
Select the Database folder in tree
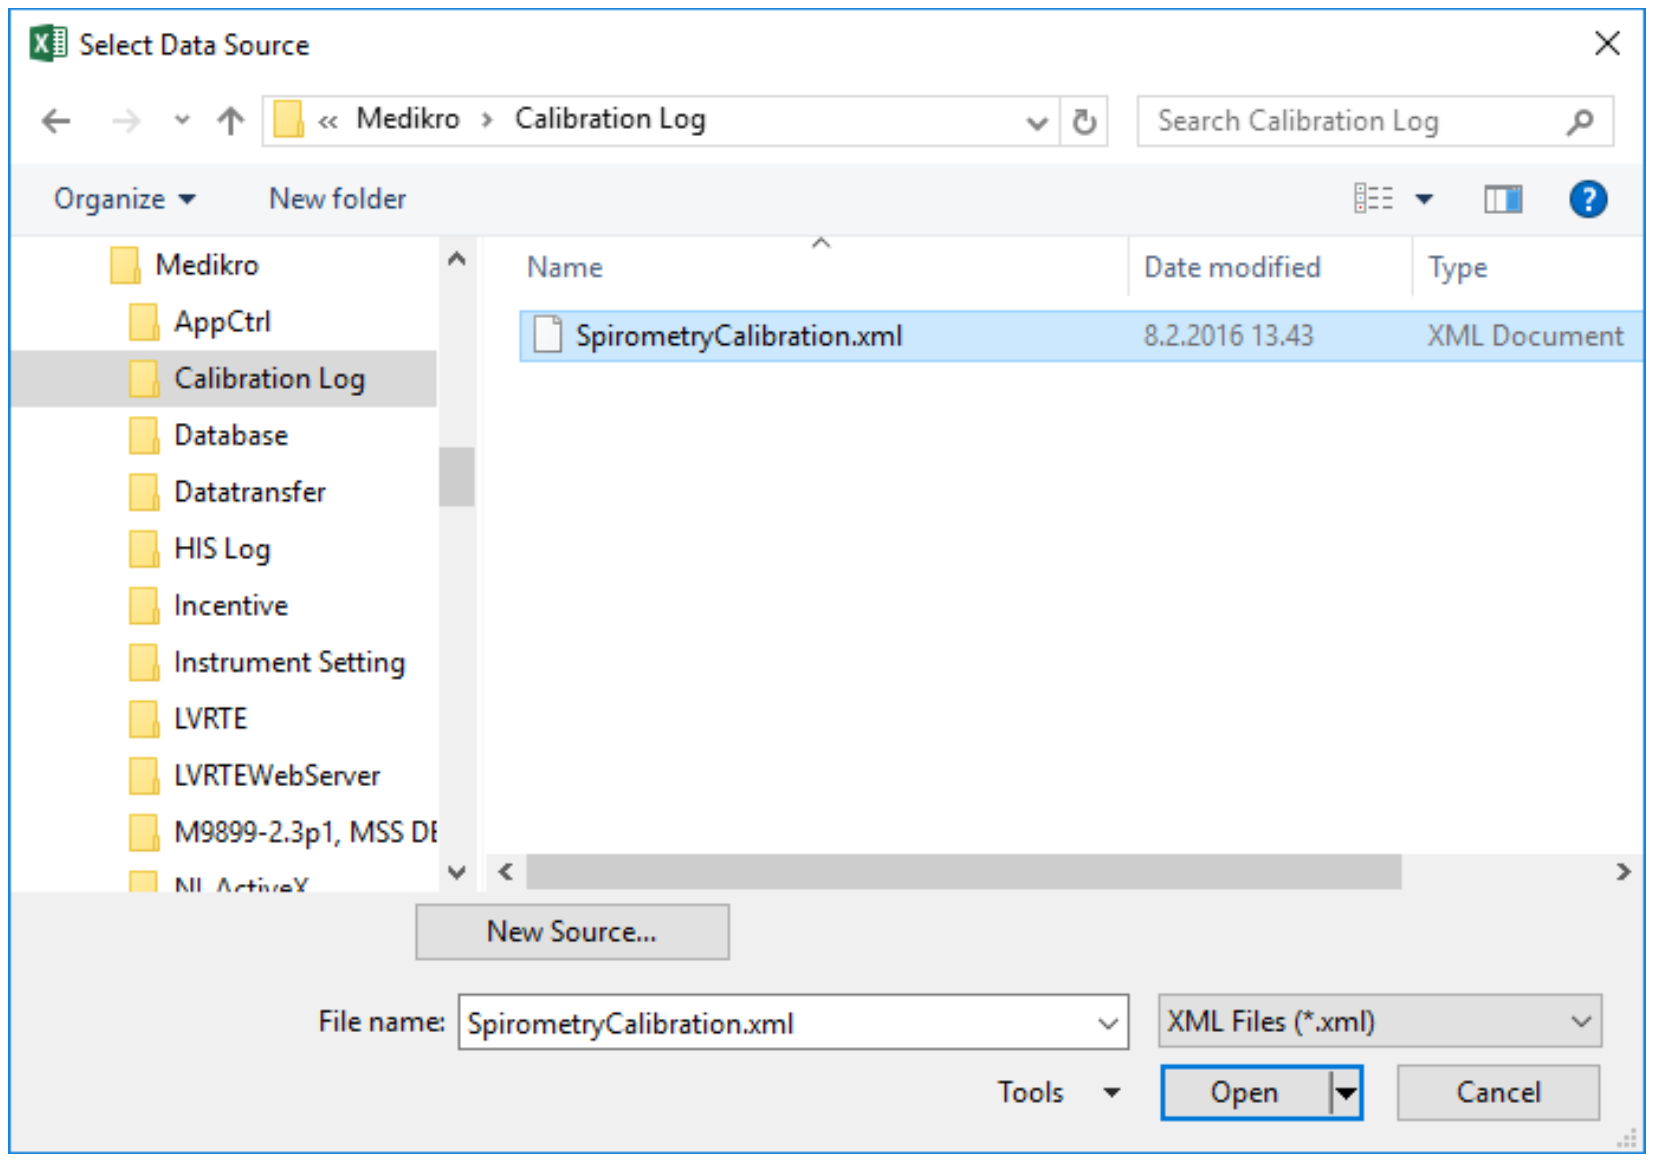pyautogui.click(x=230, y=436)
